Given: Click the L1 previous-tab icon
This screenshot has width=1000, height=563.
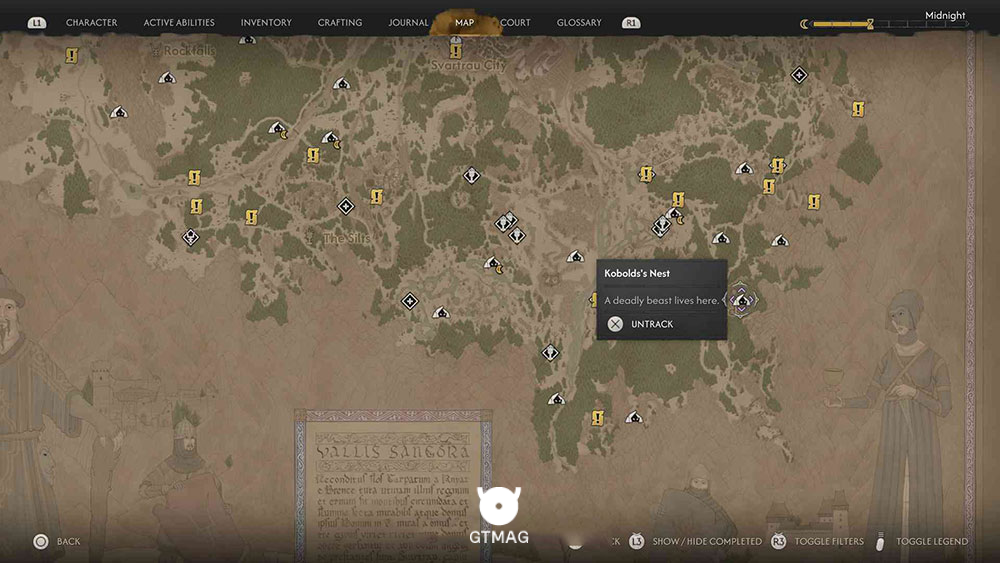Looking at the screenshot, I should [36, 23].
